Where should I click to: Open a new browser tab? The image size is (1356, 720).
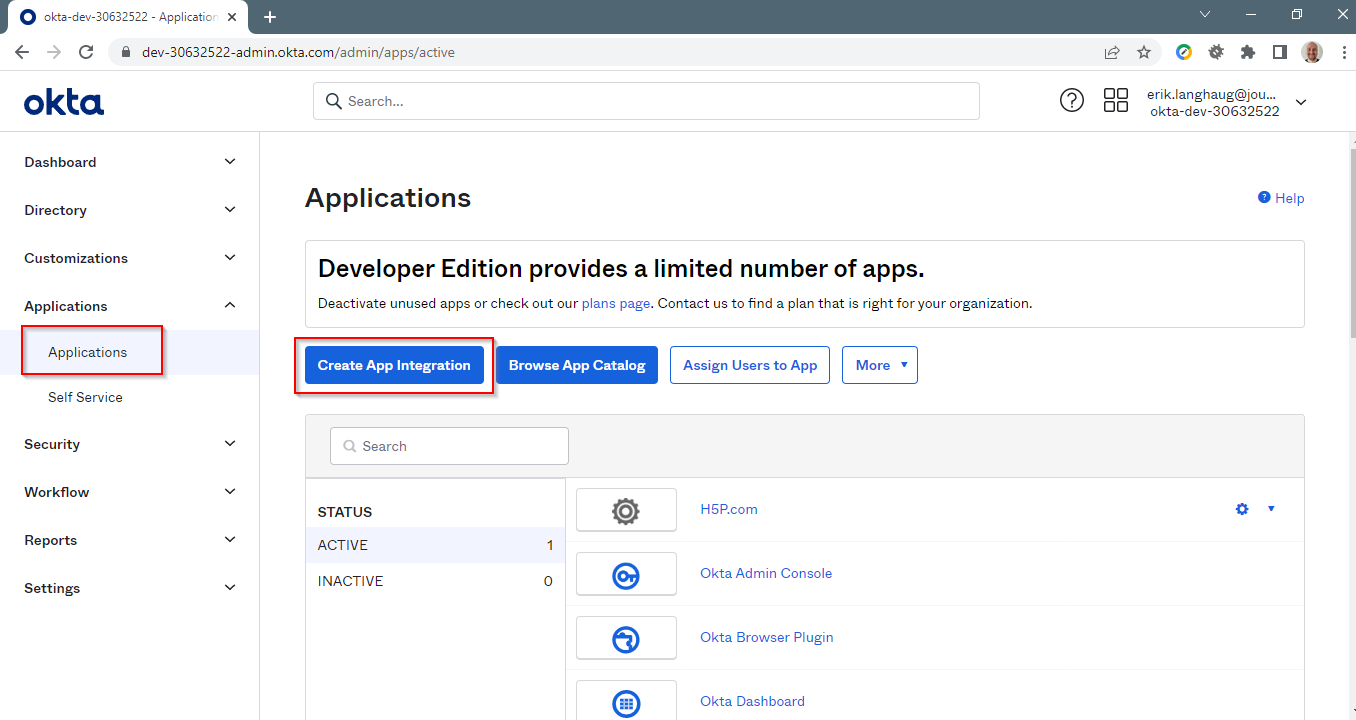pyautogui.click(x=269, y=17)
